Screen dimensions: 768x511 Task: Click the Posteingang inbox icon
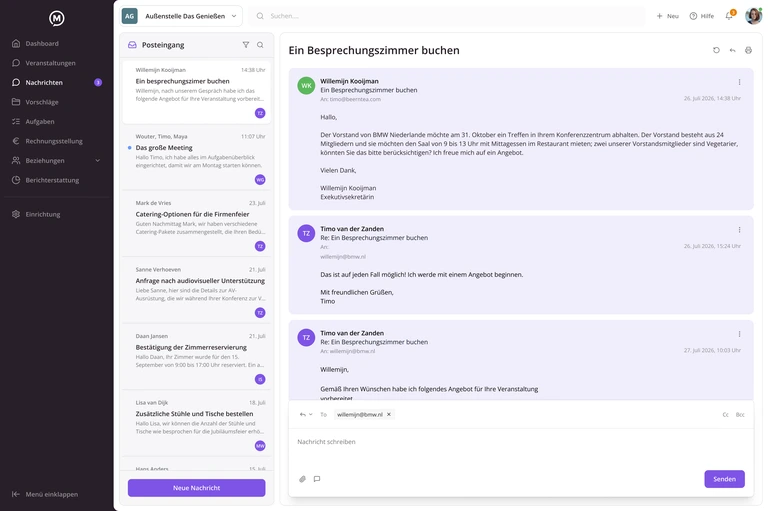tap(132, 45)
